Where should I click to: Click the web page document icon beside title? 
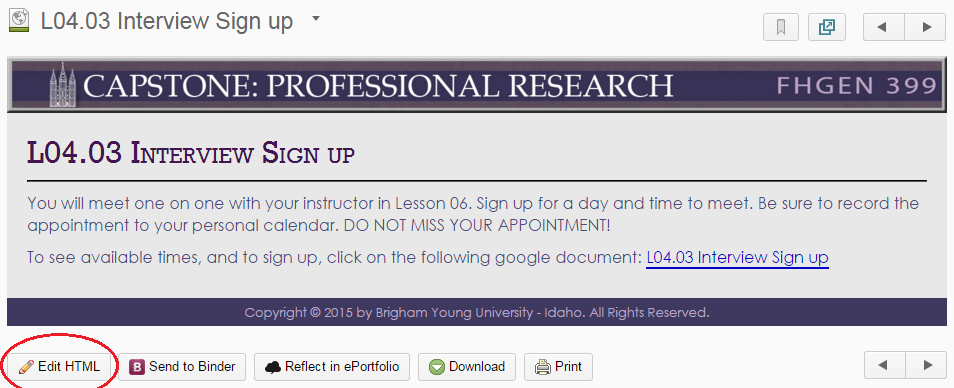point(19,21)
